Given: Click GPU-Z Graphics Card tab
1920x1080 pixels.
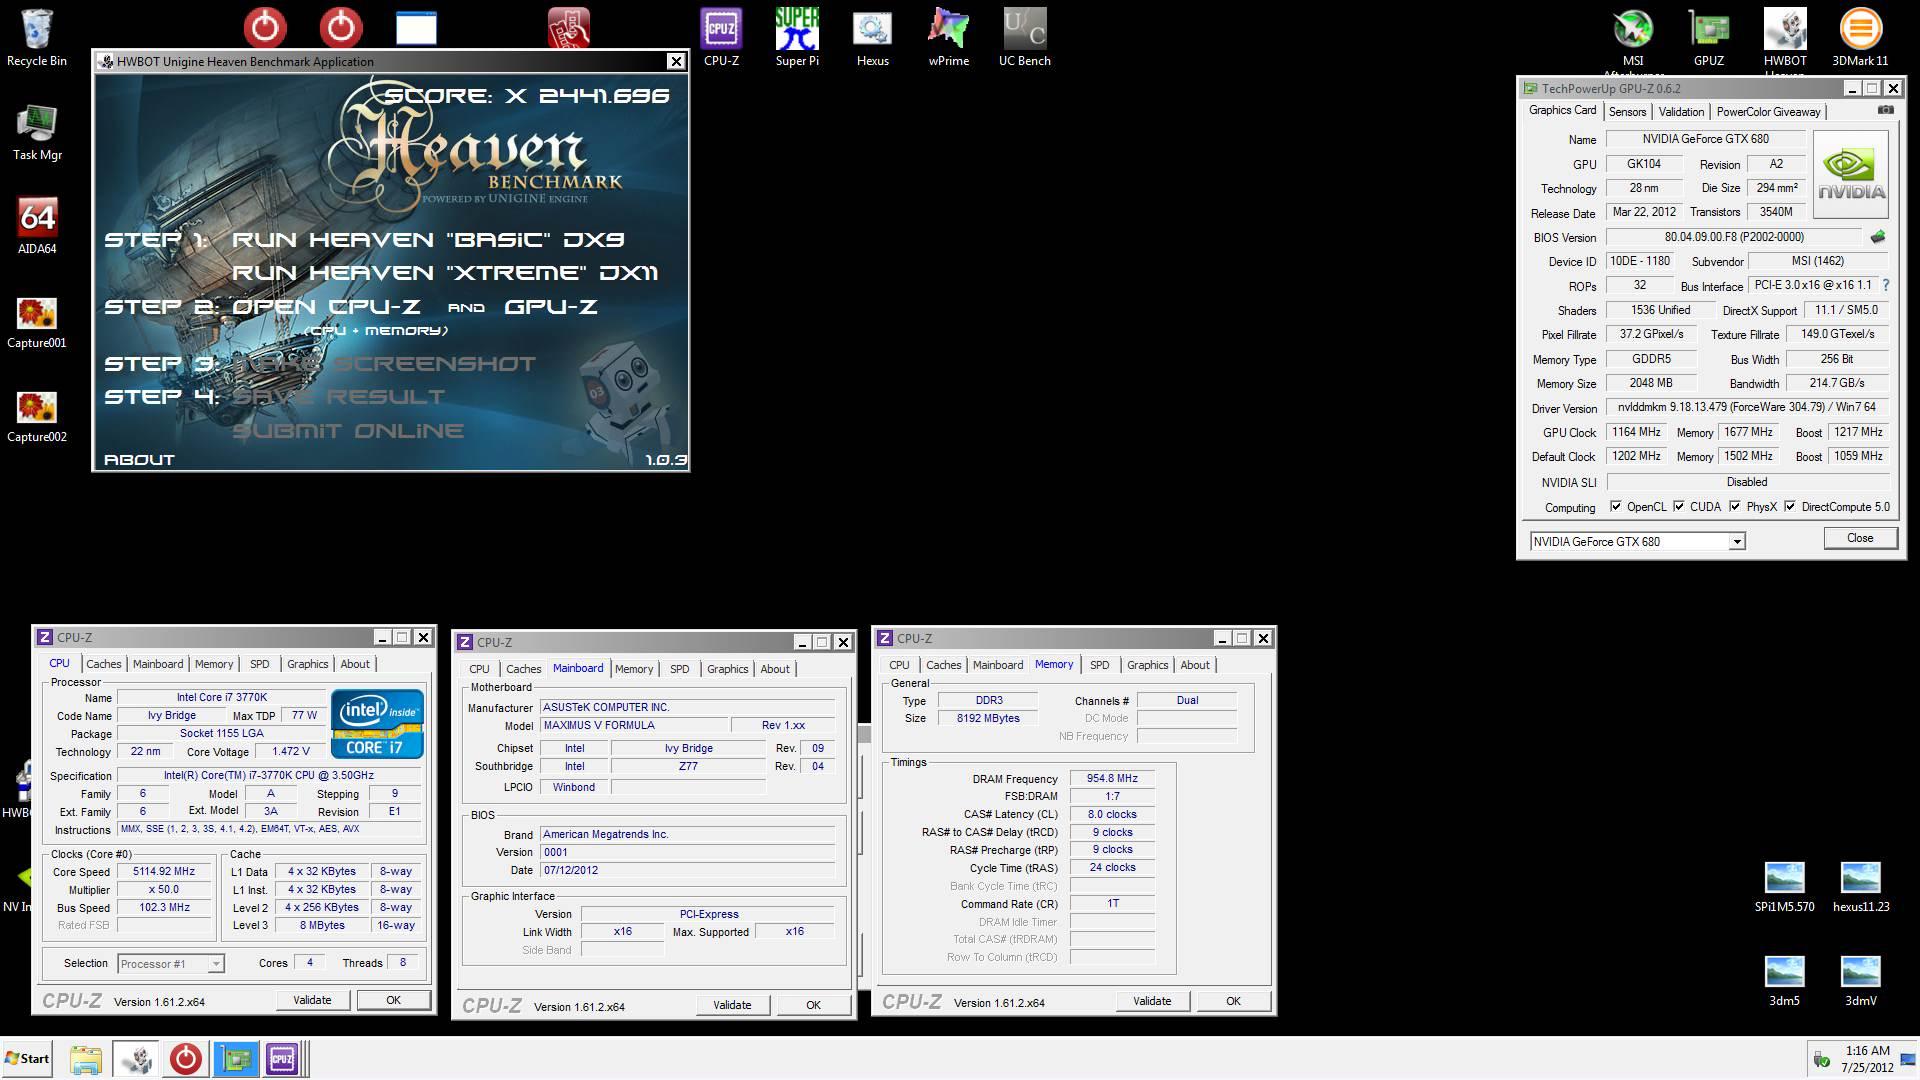Looking at the screenshot, I should [1562, 111].
